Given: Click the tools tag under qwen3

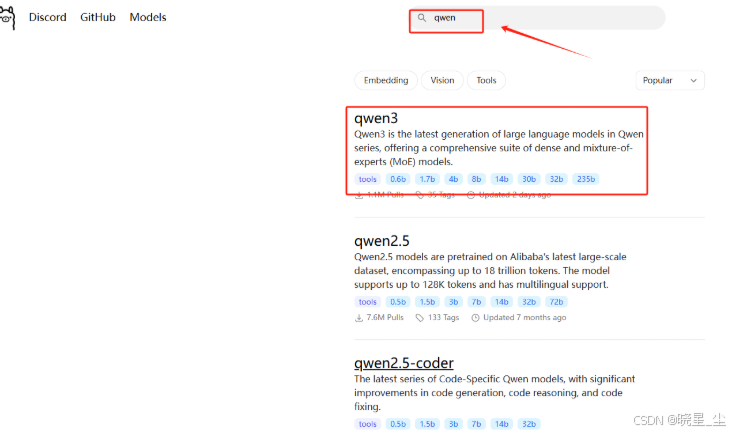Looking at the screenshot, I should tap(368, 179).
